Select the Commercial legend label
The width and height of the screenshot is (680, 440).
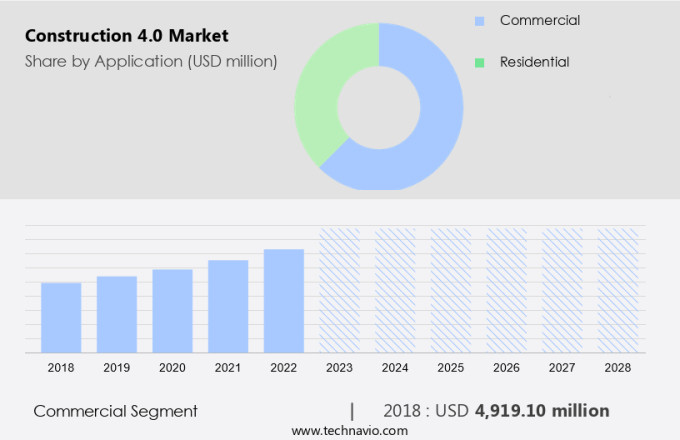[x=539, y=21]
